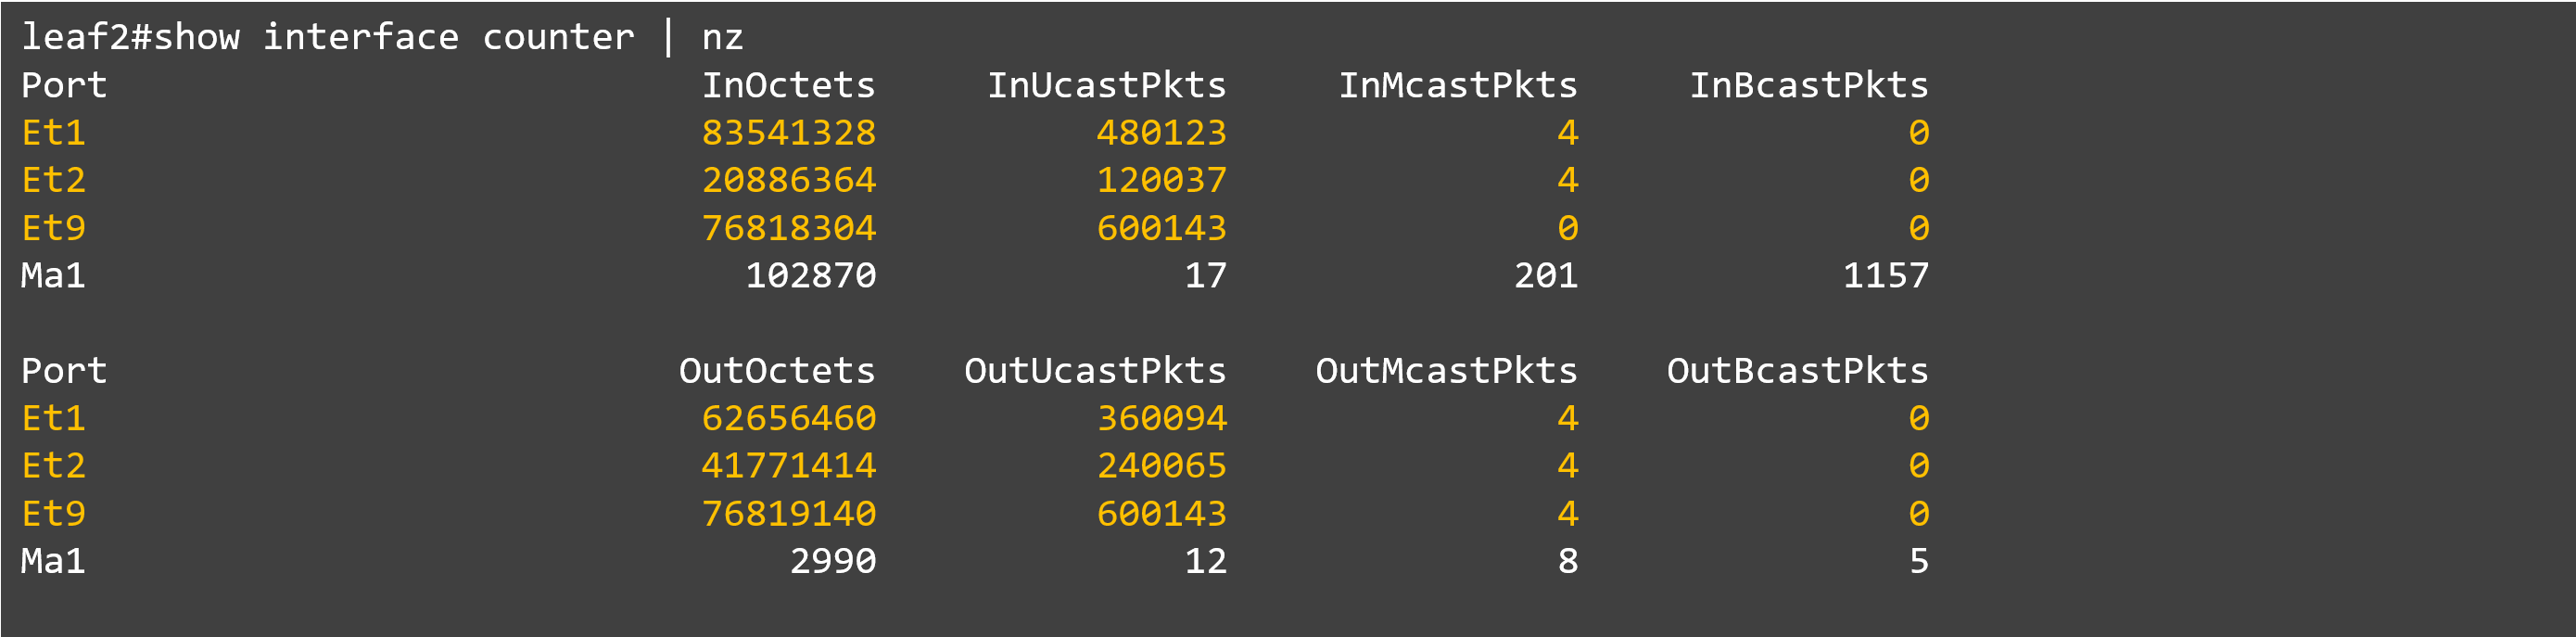Select the InOctets value 20886364
This screenshot has height=637, width=2576.
pos(788,180)
